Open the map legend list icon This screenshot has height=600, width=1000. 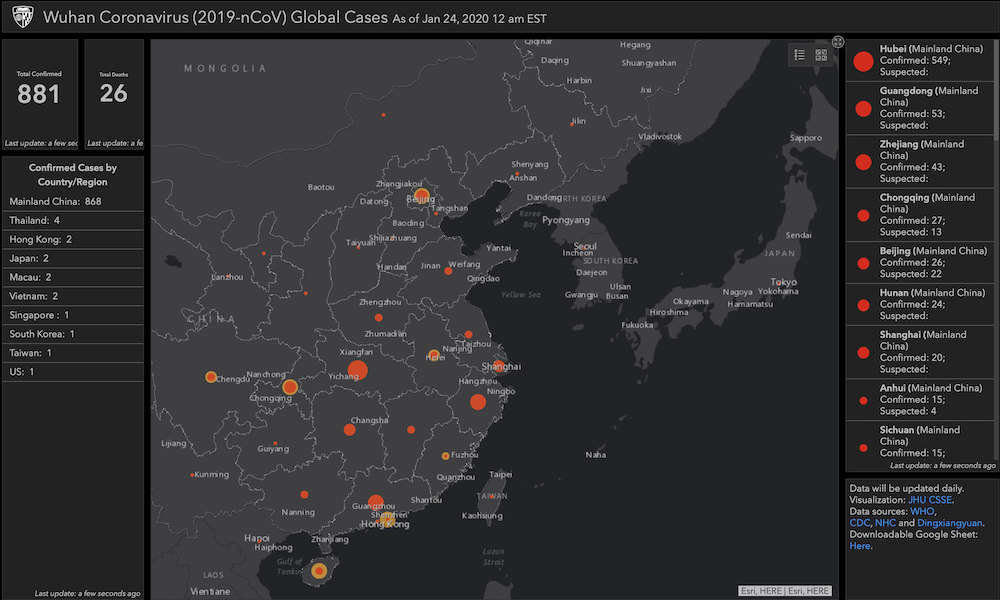799,55
